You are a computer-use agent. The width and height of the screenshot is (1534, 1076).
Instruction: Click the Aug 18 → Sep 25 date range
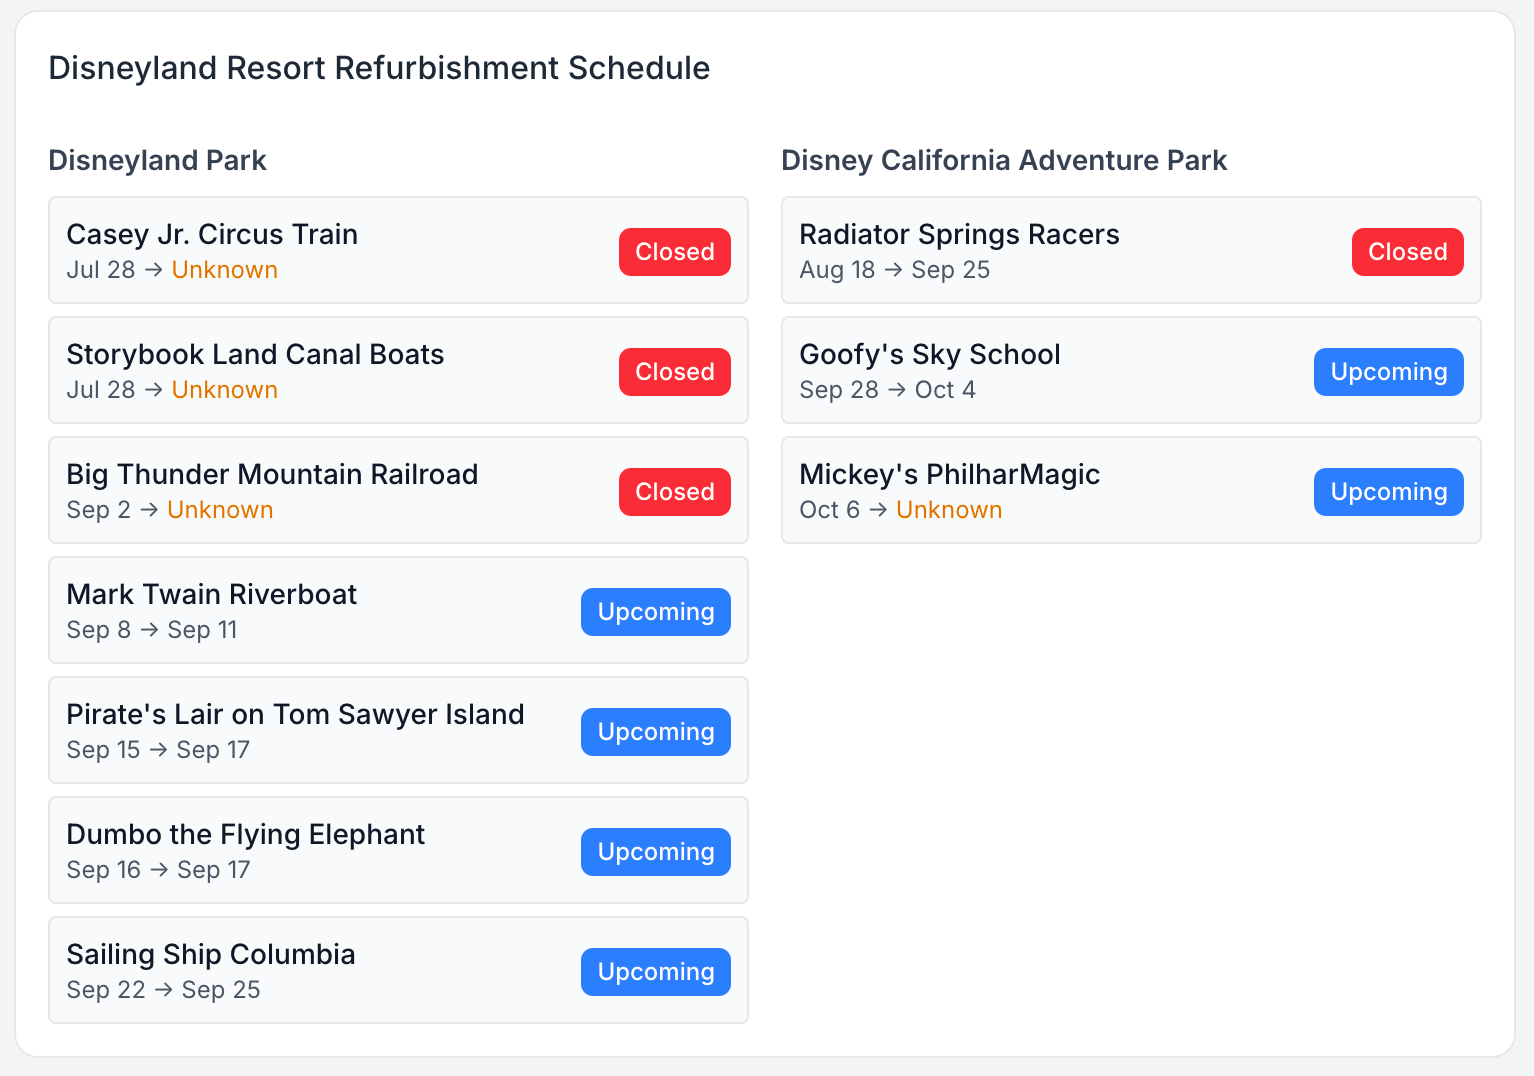tap(894, 270)
